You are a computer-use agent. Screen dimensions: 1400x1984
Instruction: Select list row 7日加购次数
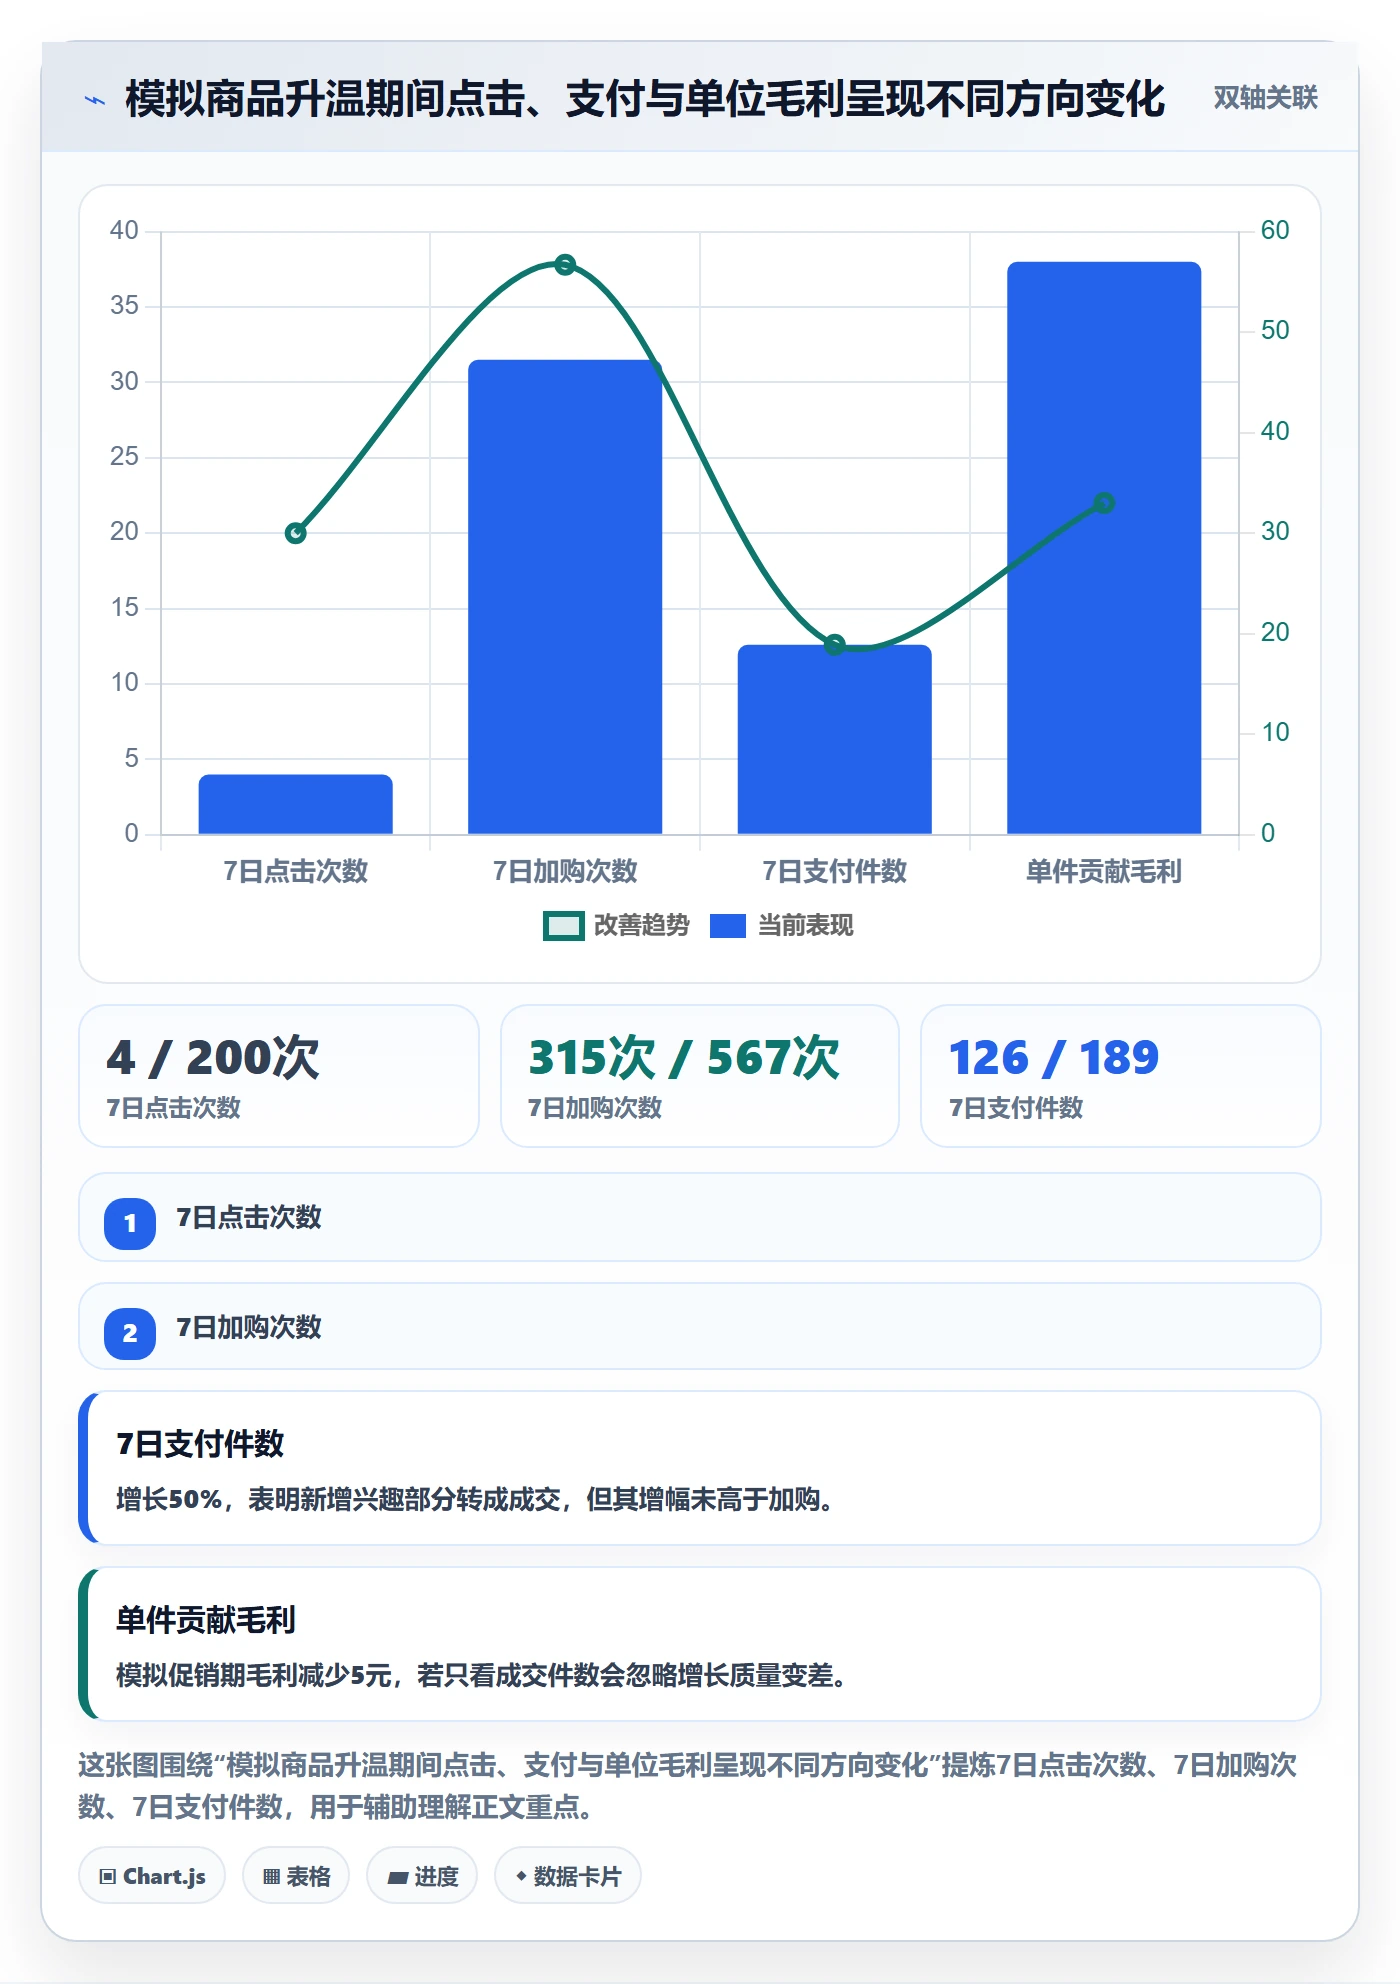click(700, 1327)
